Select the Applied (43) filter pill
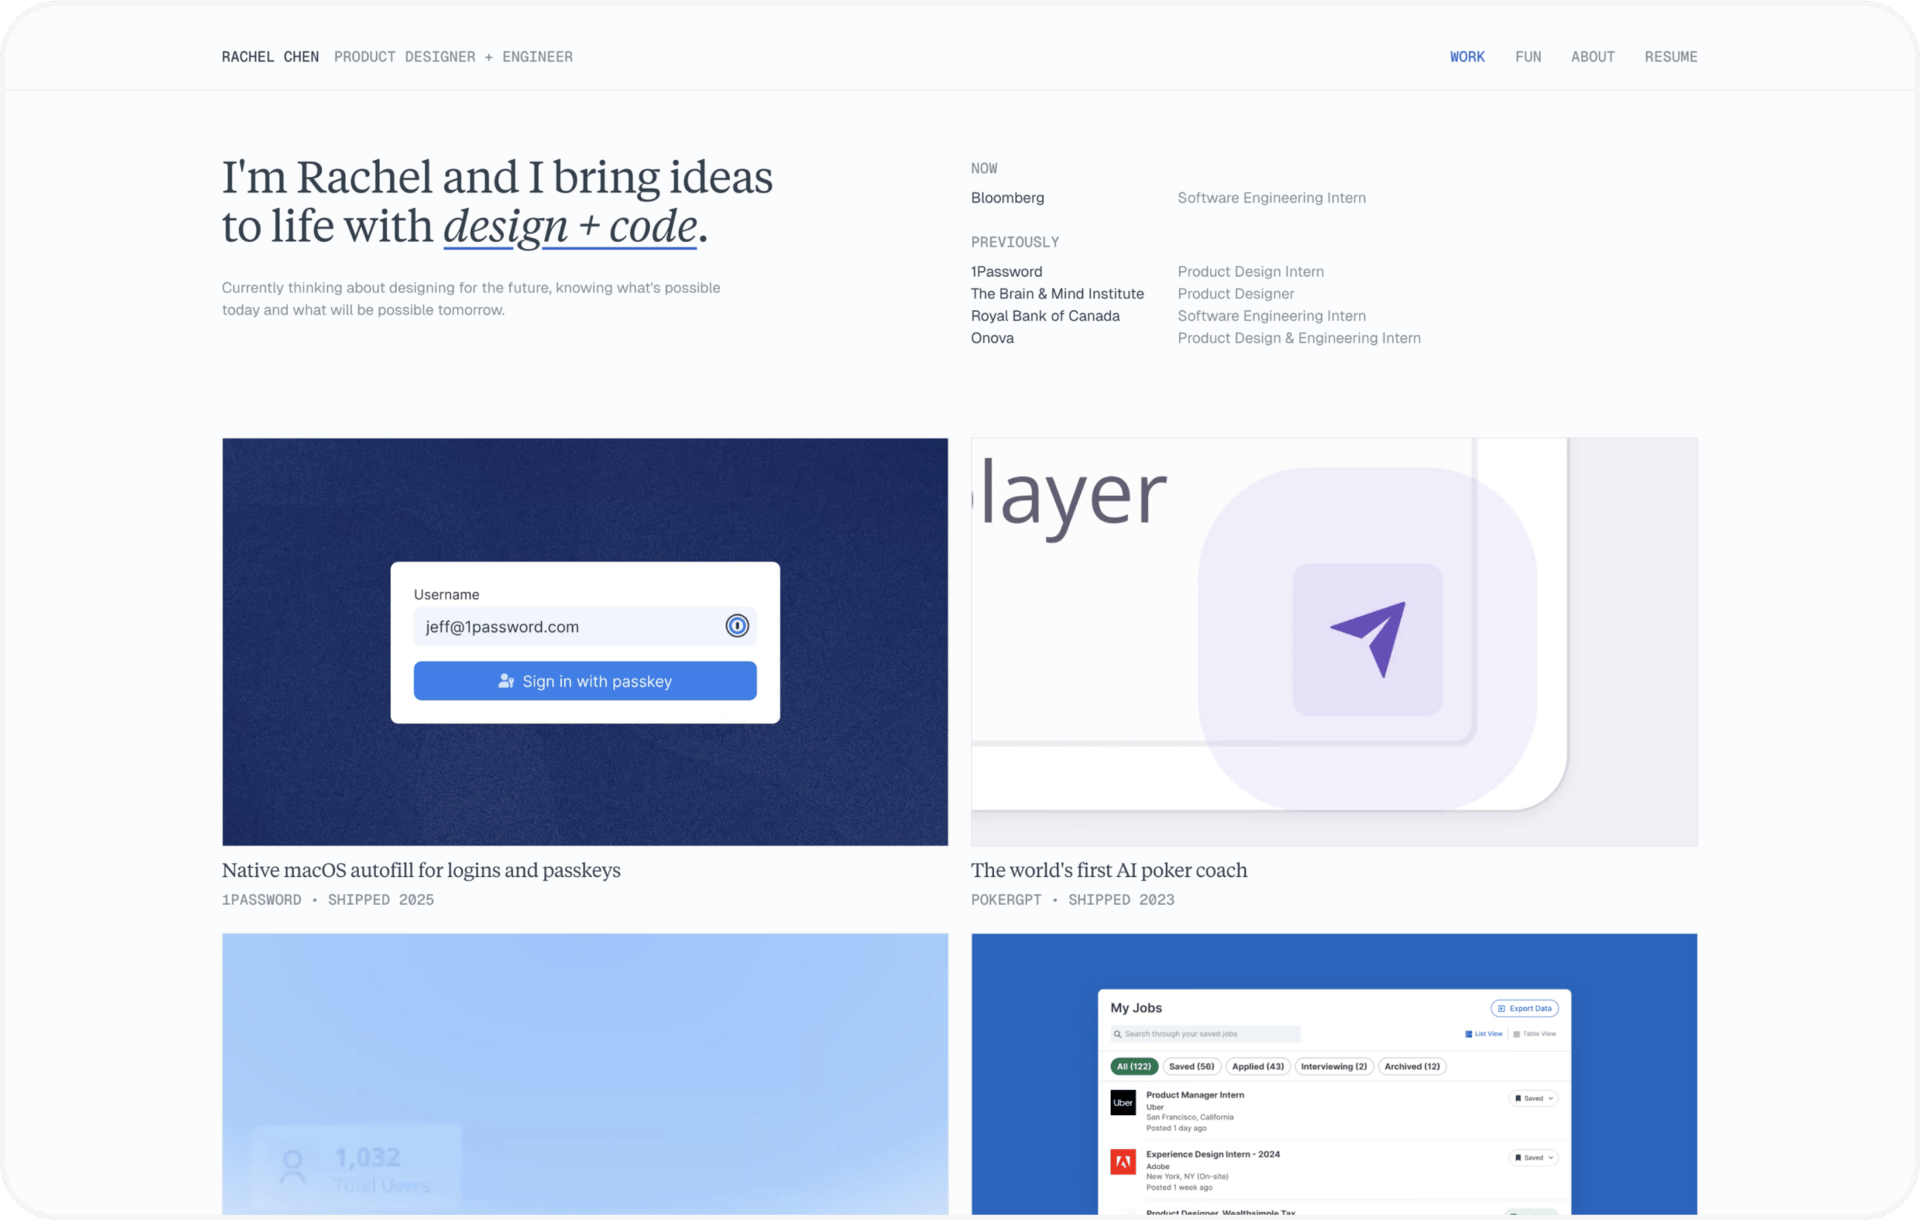1920x1220 pixels. pyautogui.click(x=1258, y=1066)
